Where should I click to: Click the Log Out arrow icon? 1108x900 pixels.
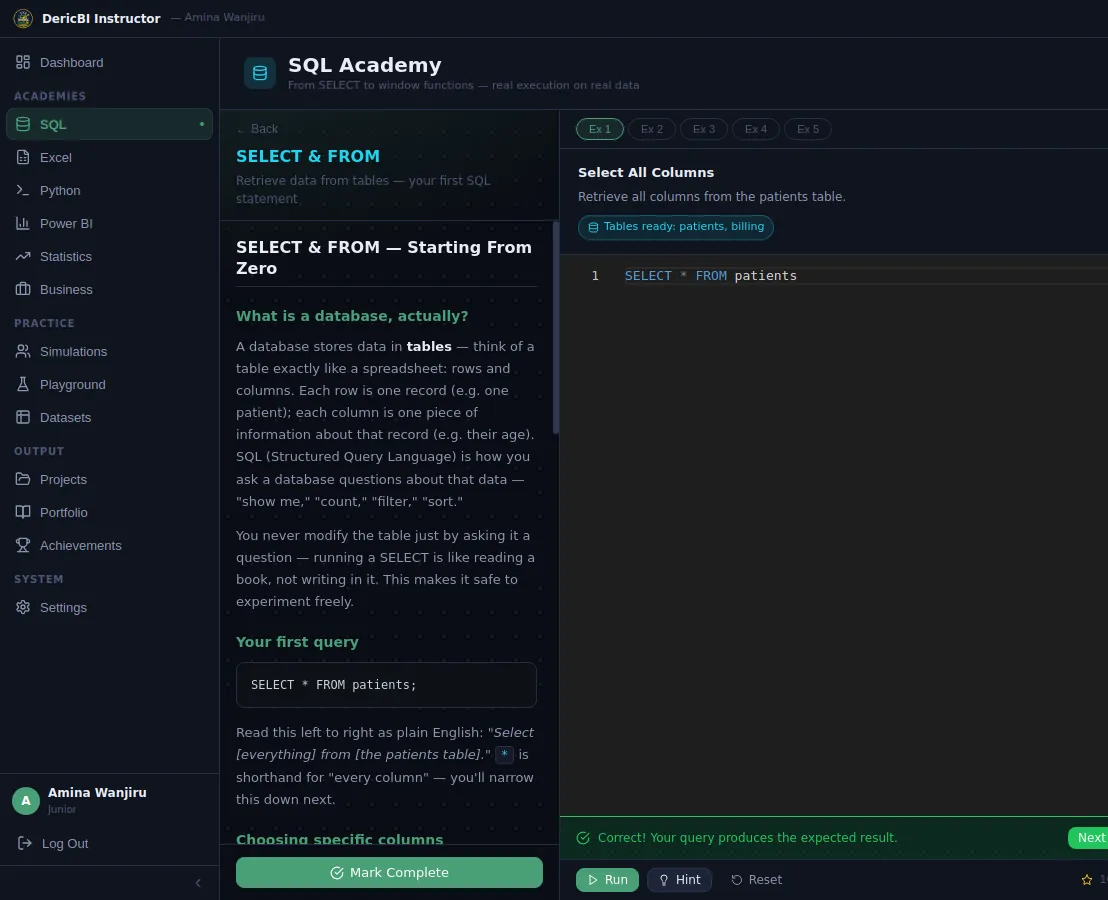point(25,843)
